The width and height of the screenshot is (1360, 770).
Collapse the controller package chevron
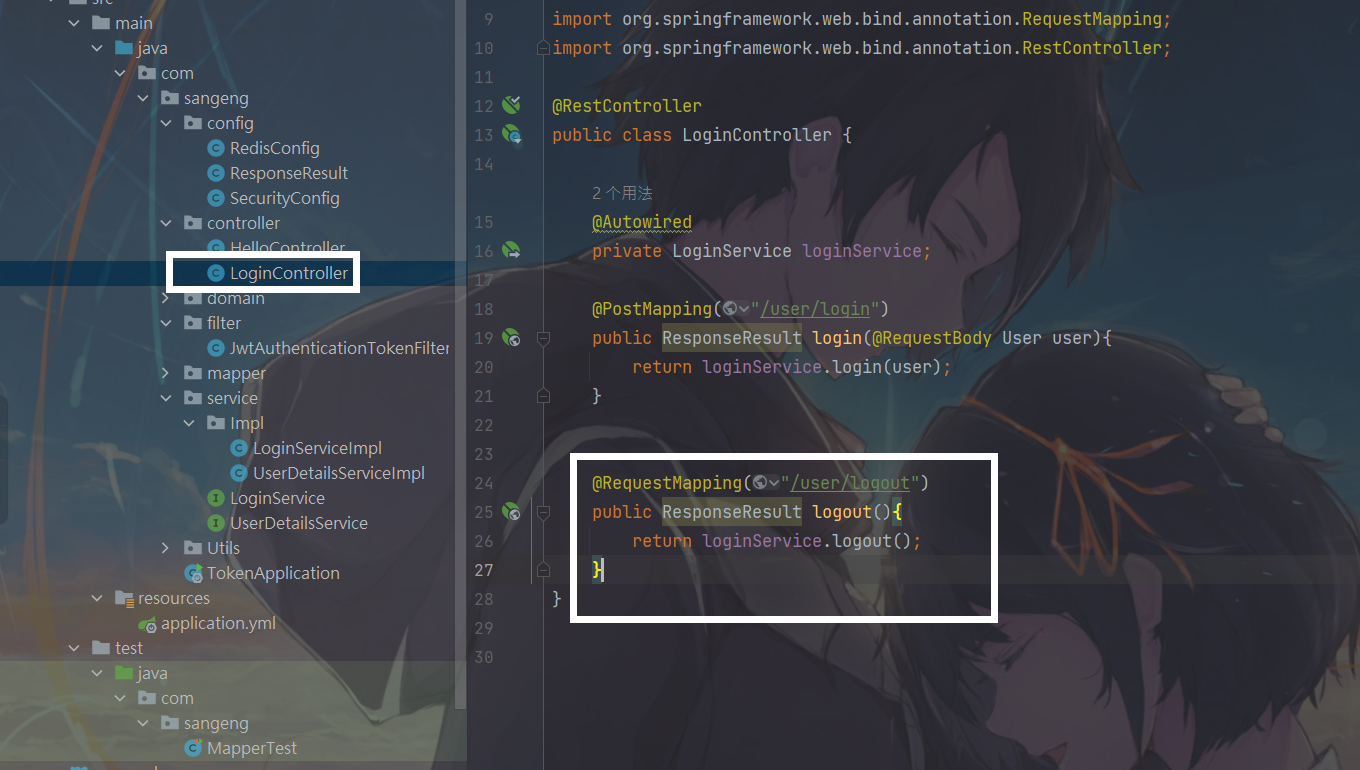pyautogui.click(x=166, y=223)
